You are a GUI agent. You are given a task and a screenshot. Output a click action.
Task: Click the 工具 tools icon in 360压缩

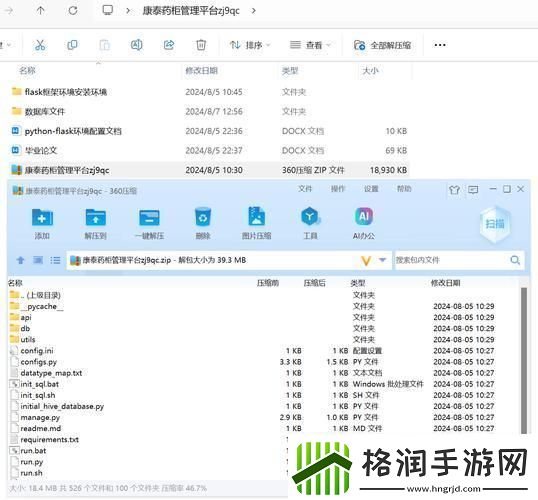pos(311,223)
